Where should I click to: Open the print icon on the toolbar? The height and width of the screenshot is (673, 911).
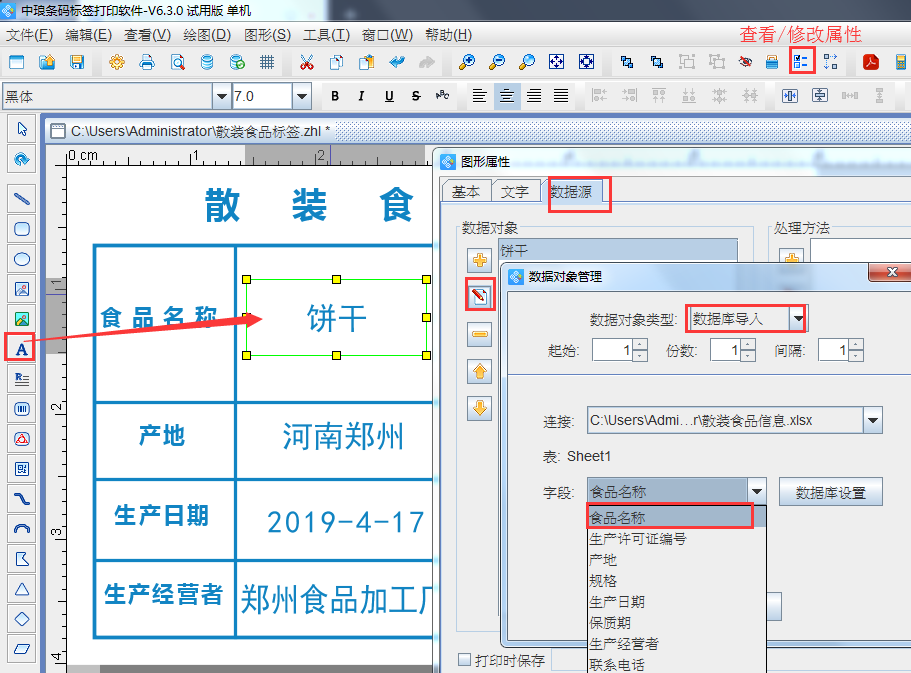click(146, 61)
